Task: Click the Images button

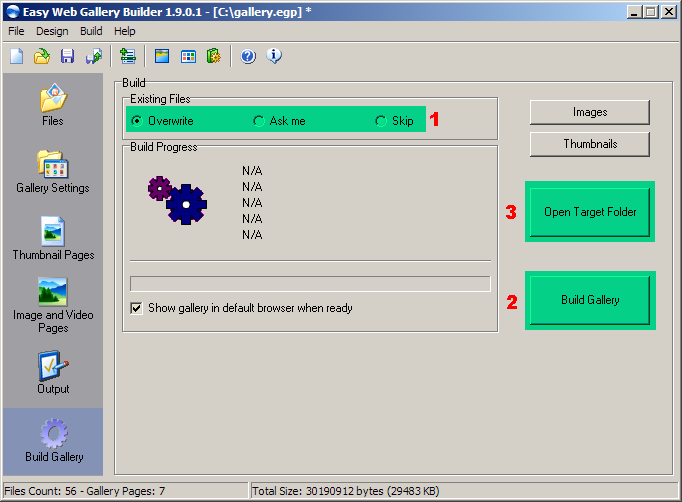Action: point(590,112)
